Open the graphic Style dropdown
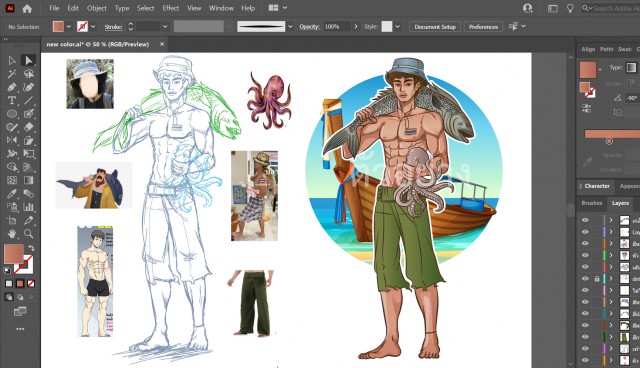This screenshot has height=368, width=640. click(x=398, y=27)
